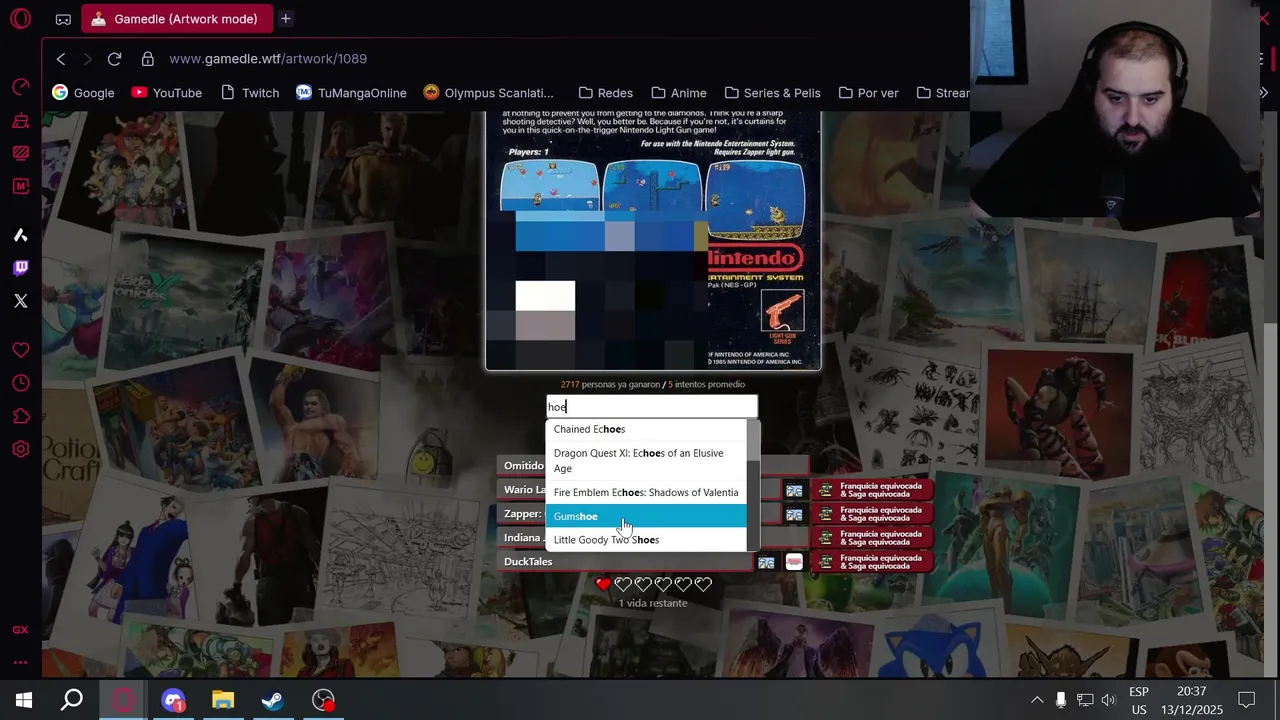Open Google bookmark
1280x720 pixels.
[x=84, y=93]
